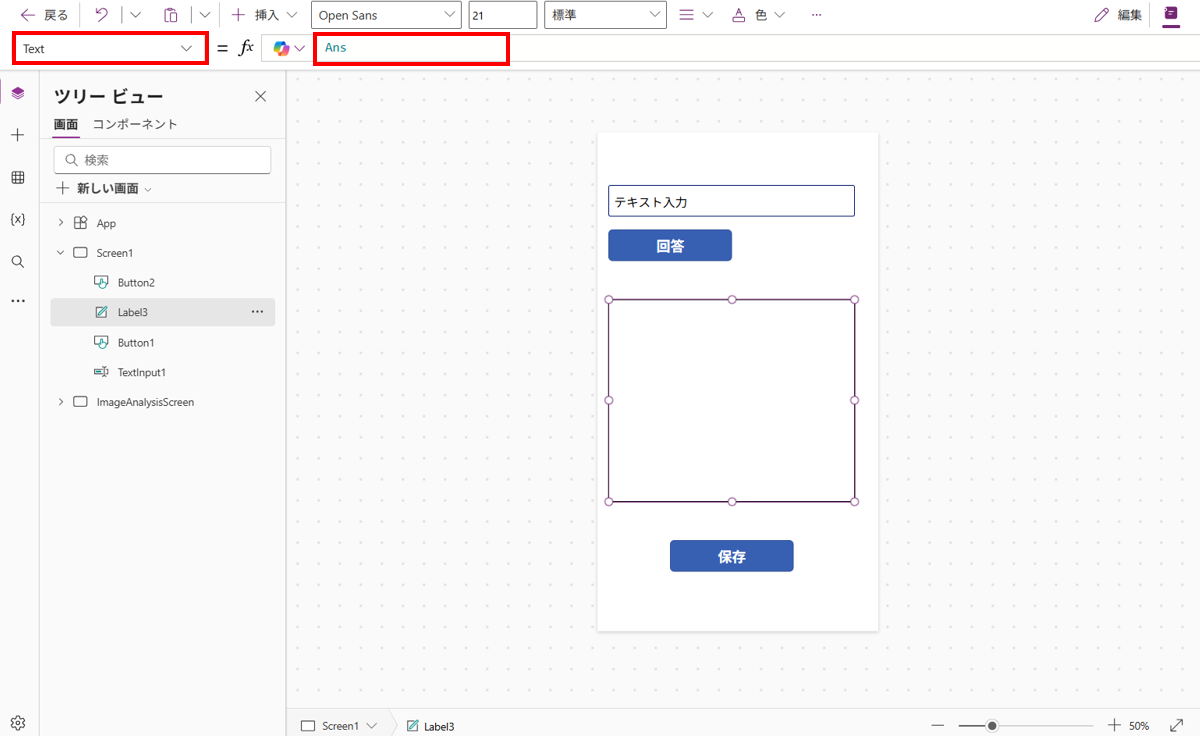The height and width of the screenshot is (736, 1200).
Task: Click the fit to window expand icon
Action: point(1177,725)
